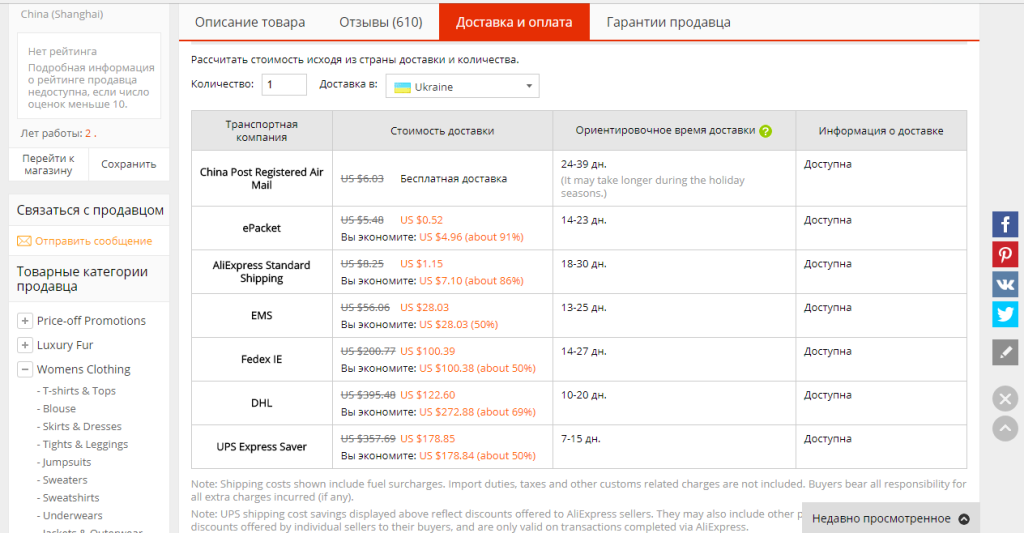Open the Отзывы (610) tab
This screenshot has height=533, width=1024.
tap(381, 22)
